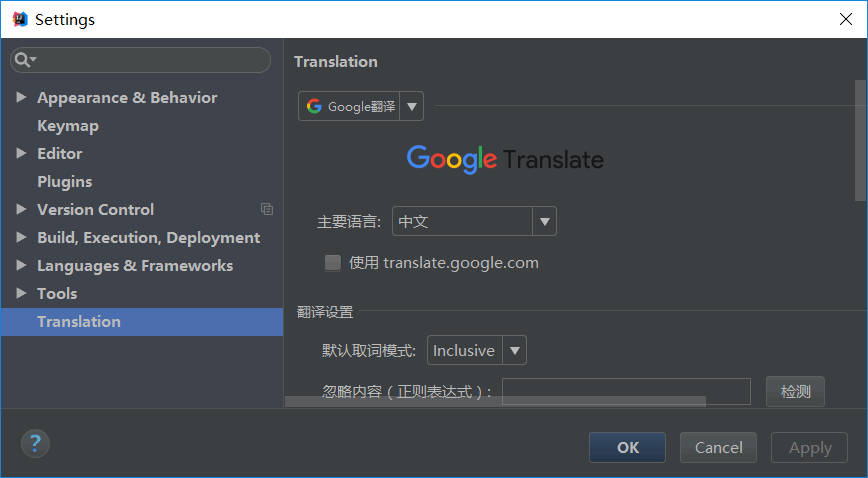Click the Cancel button
This screenshot has height=478, width=868.
pyautogui.click(x=718, y=447)
